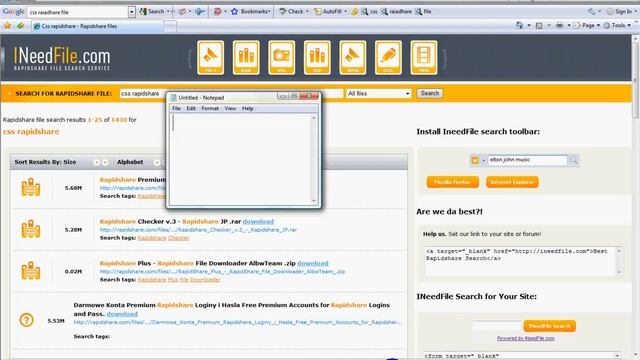Find the word 'file' using toolbar button
Screen dimensions: 640x360
coord(423,11)
